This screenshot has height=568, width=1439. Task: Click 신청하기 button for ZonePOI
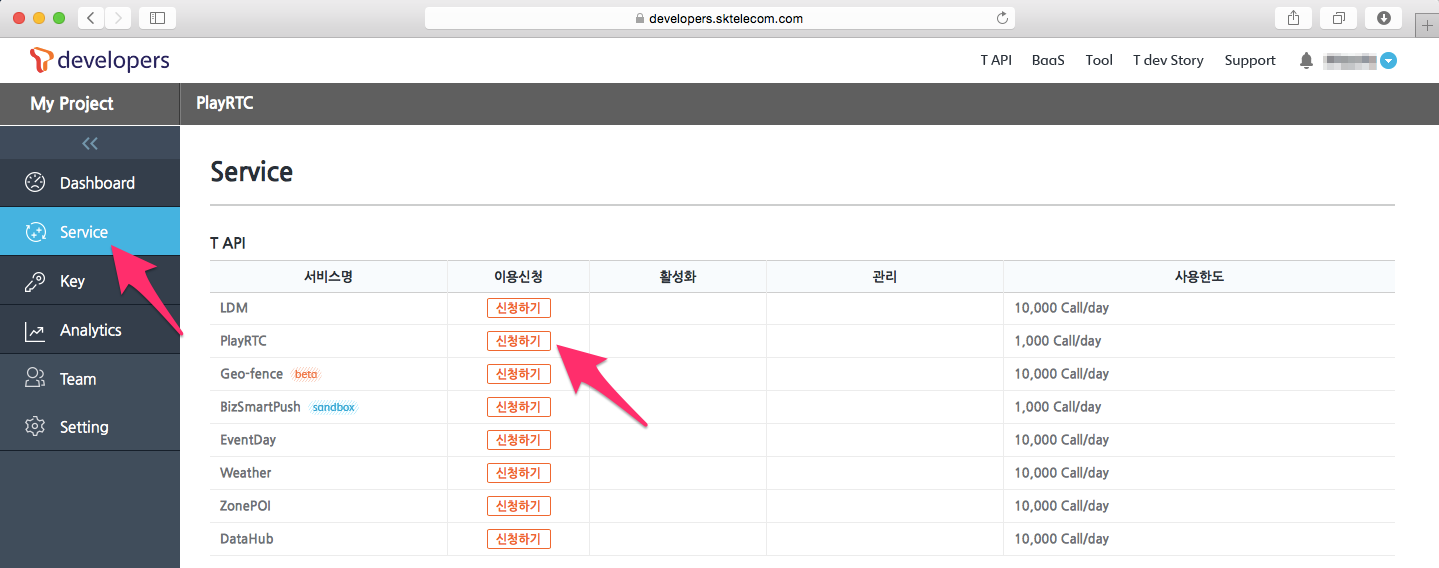(x=518, y=506)
